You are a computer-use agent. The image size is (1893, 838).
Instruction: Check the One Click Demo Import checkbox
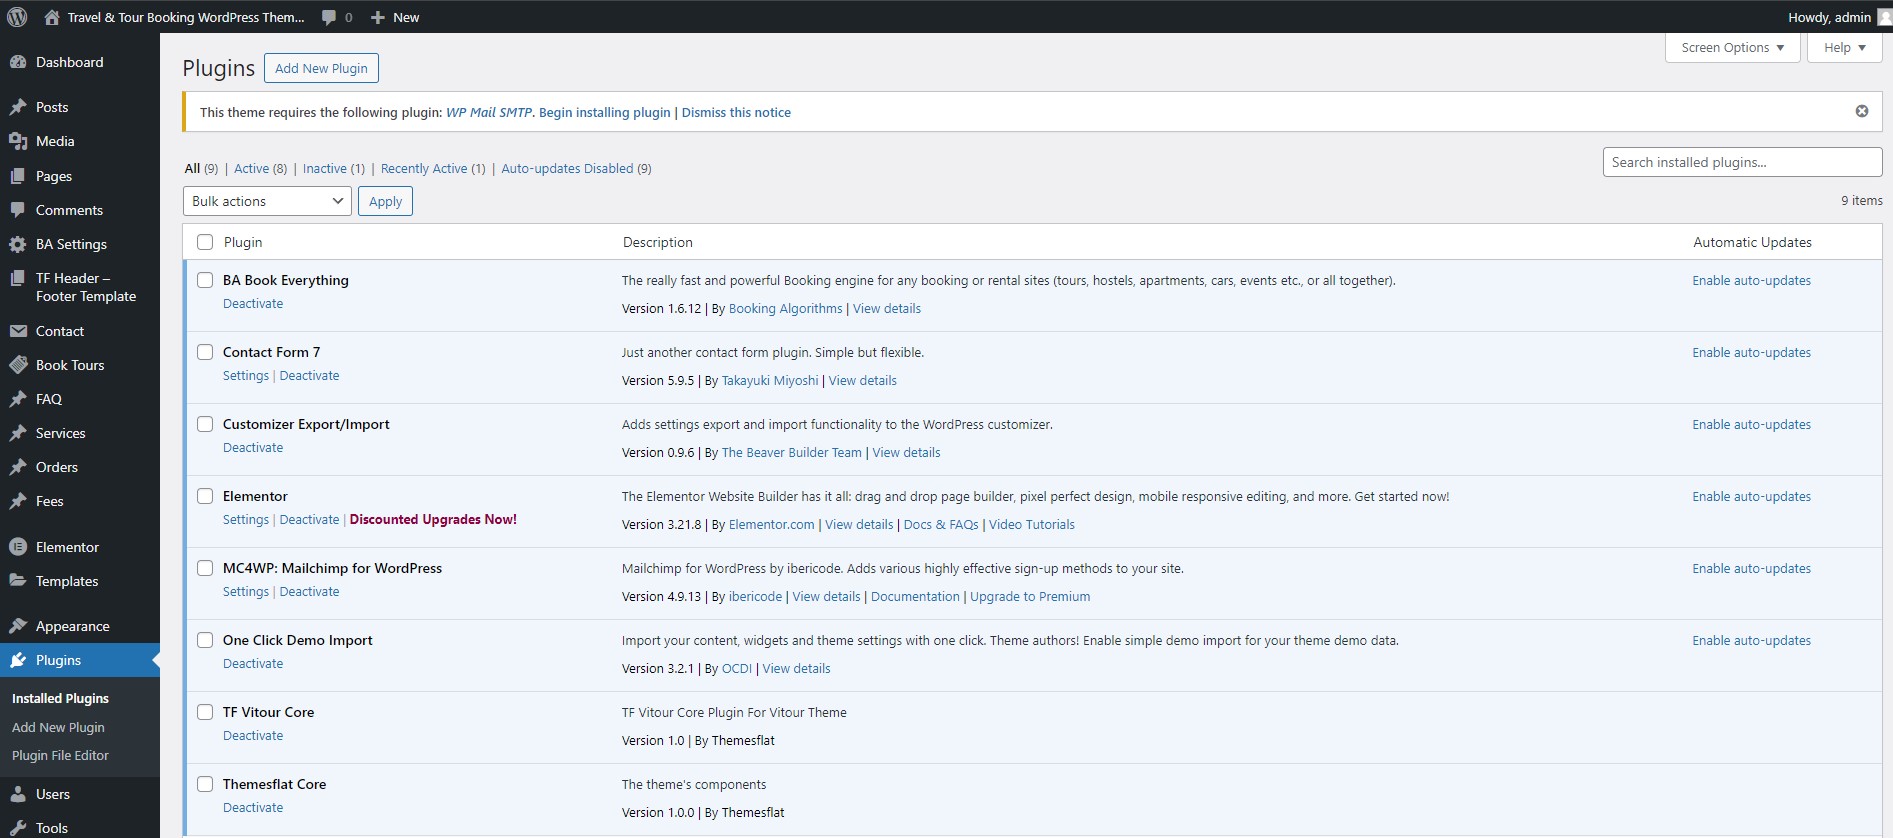click(205, 640)
